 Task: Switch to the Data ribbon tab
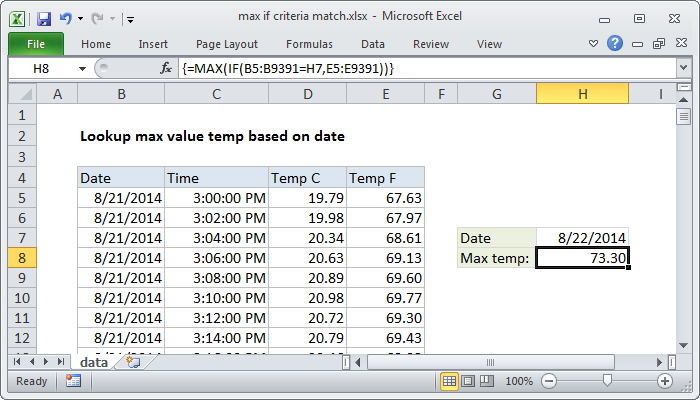pyautogui.click(x=373, y=44)
